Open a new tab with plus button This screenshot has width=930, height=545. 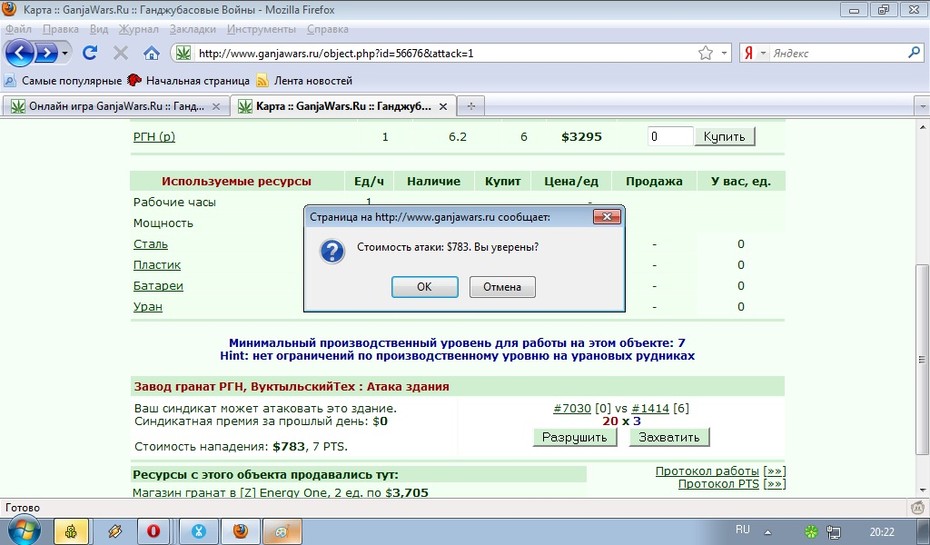pos(471,106)
